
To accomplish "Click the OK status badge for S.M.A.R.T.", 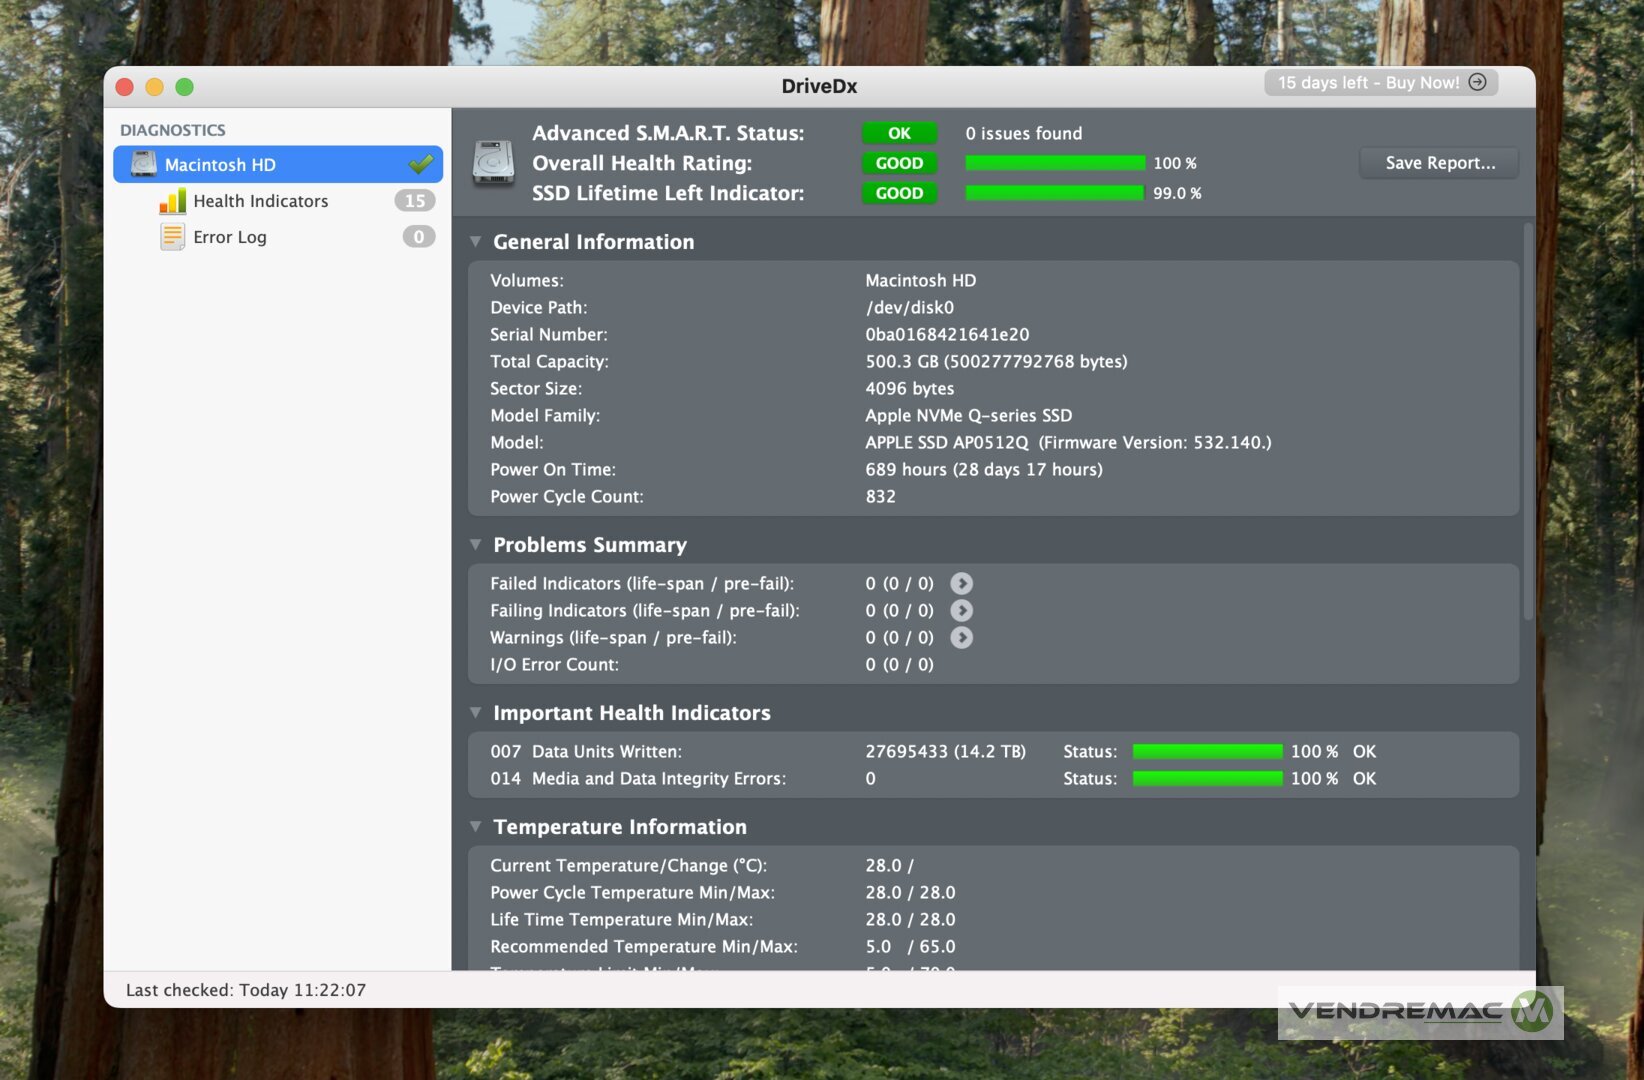I will coord(899,133).
